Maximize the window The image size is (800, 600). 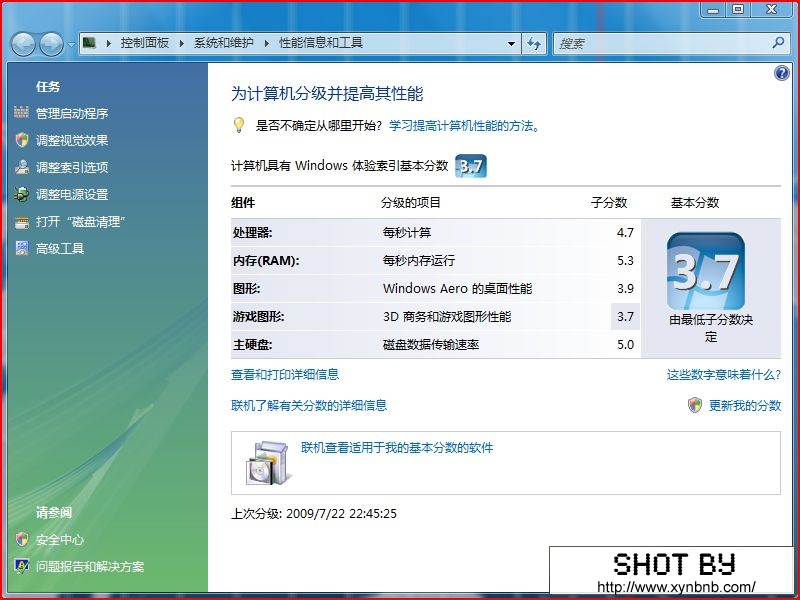pos(737,10)
